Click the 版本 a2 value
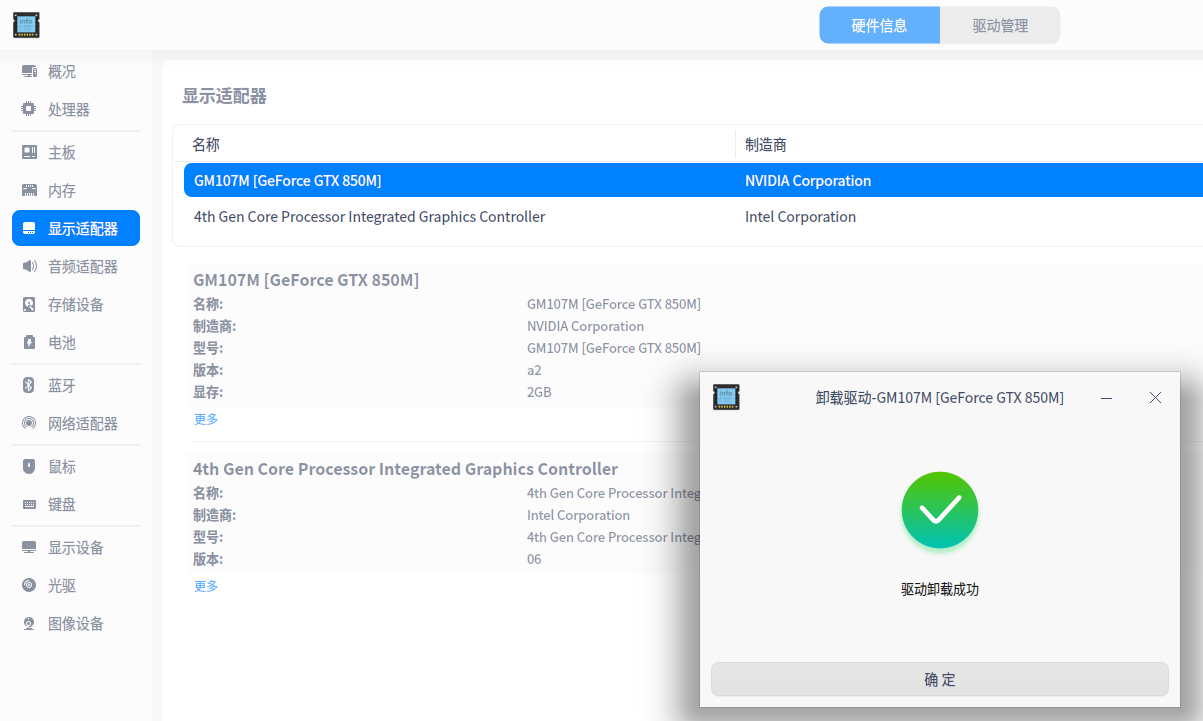This screenshot has width=1203, height=721. 534,370
